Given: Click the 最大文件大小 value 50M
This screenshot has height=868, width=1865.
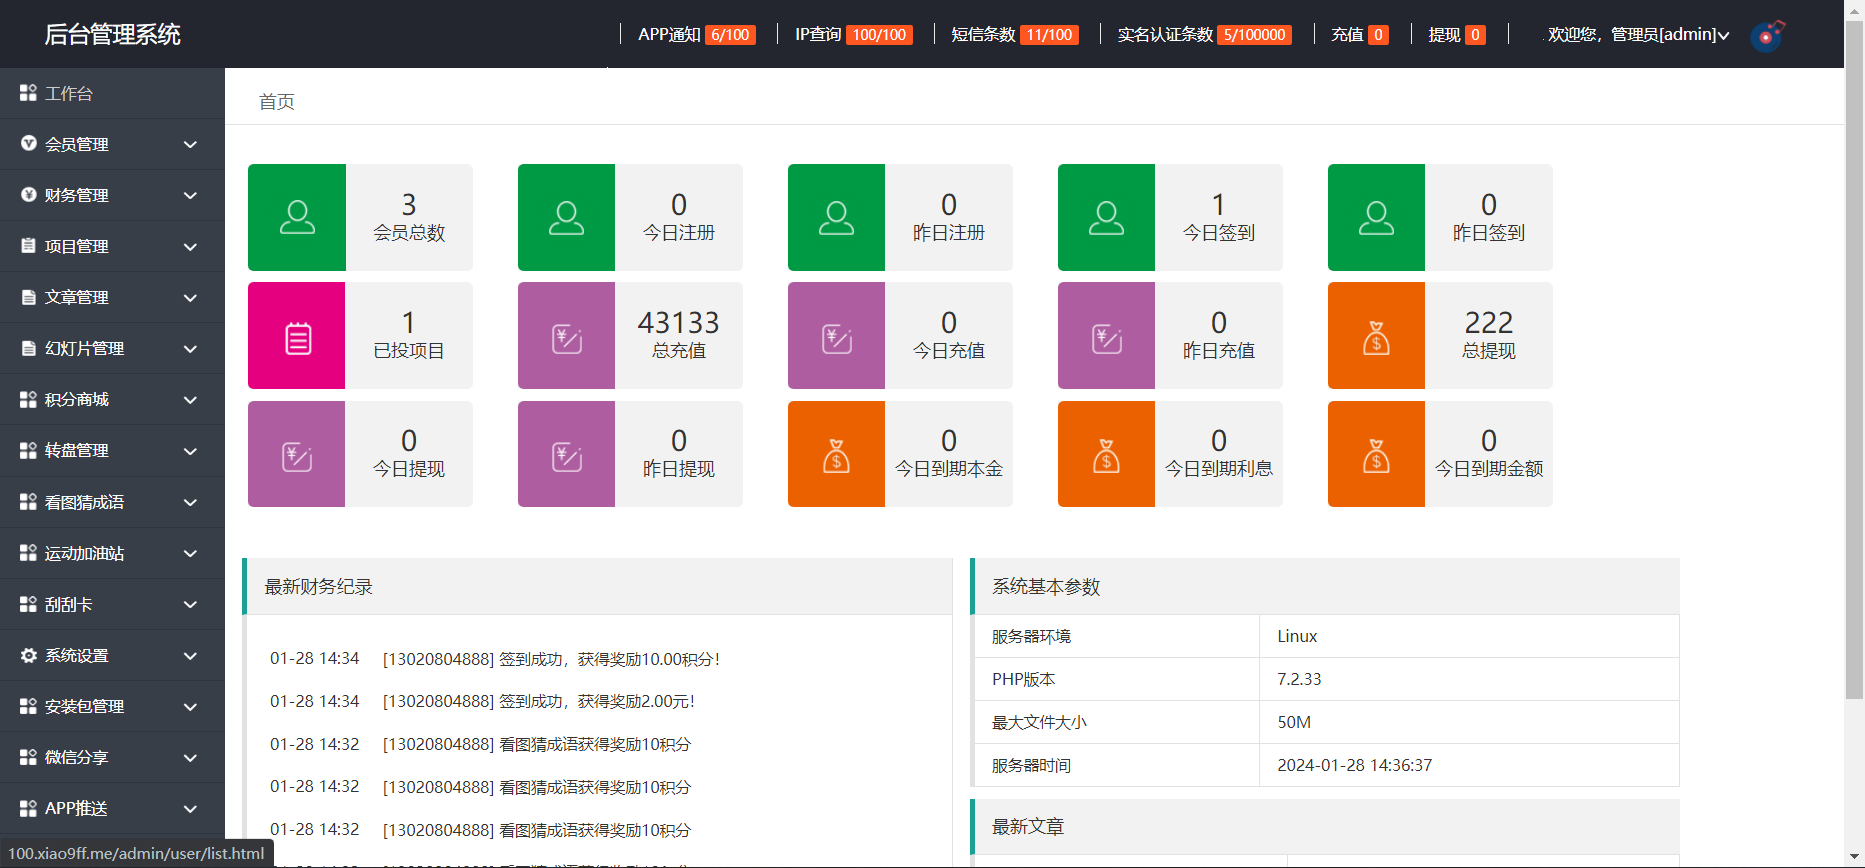Looking at the screenshot, I should click(1294, 722).
